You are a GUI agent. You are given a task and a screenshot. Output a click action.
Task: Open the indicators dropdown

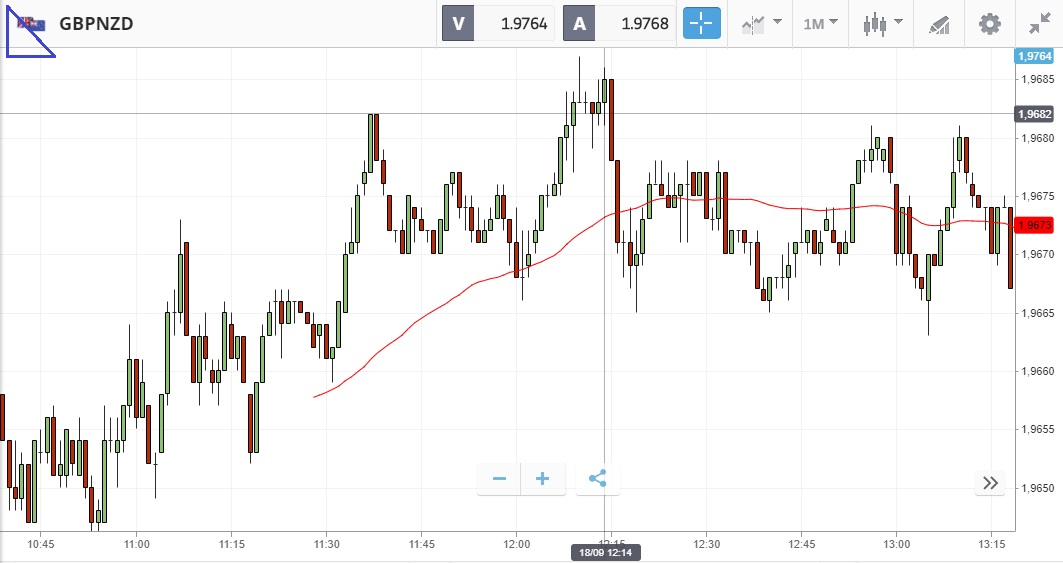pos(761,23)
